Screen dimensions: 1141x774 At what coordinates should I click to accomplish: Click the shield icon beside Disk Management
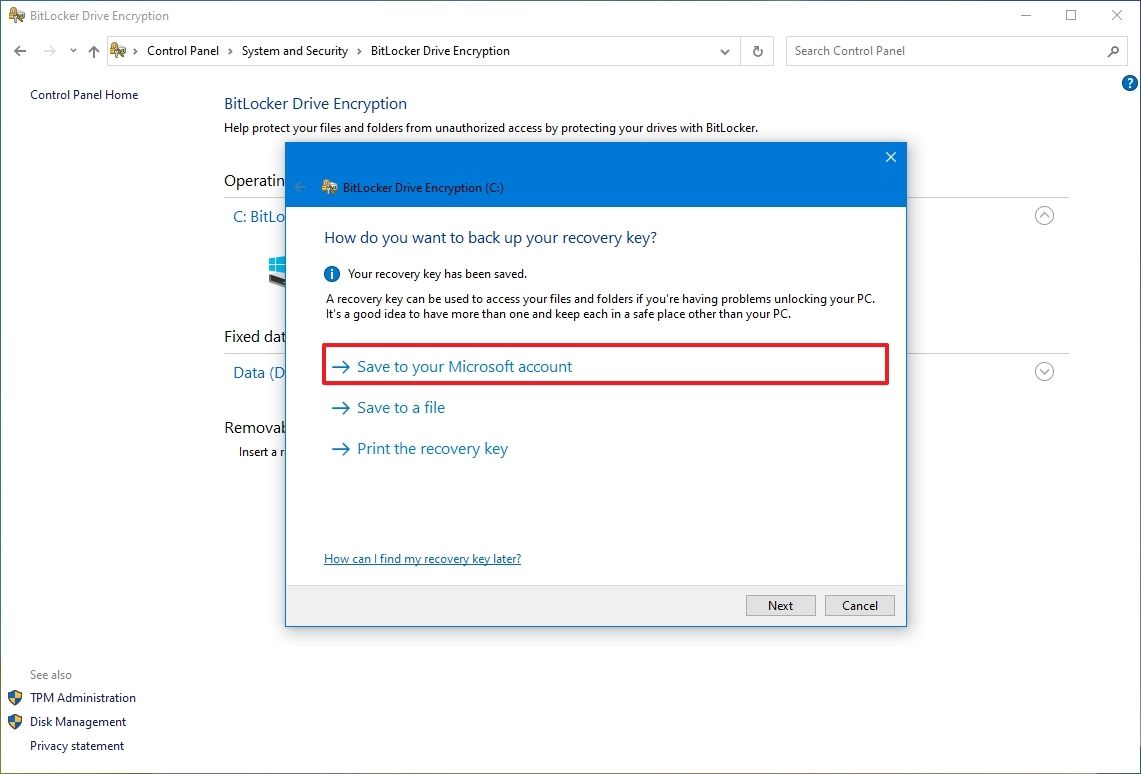pyautogui.click(x=13, y=721)
